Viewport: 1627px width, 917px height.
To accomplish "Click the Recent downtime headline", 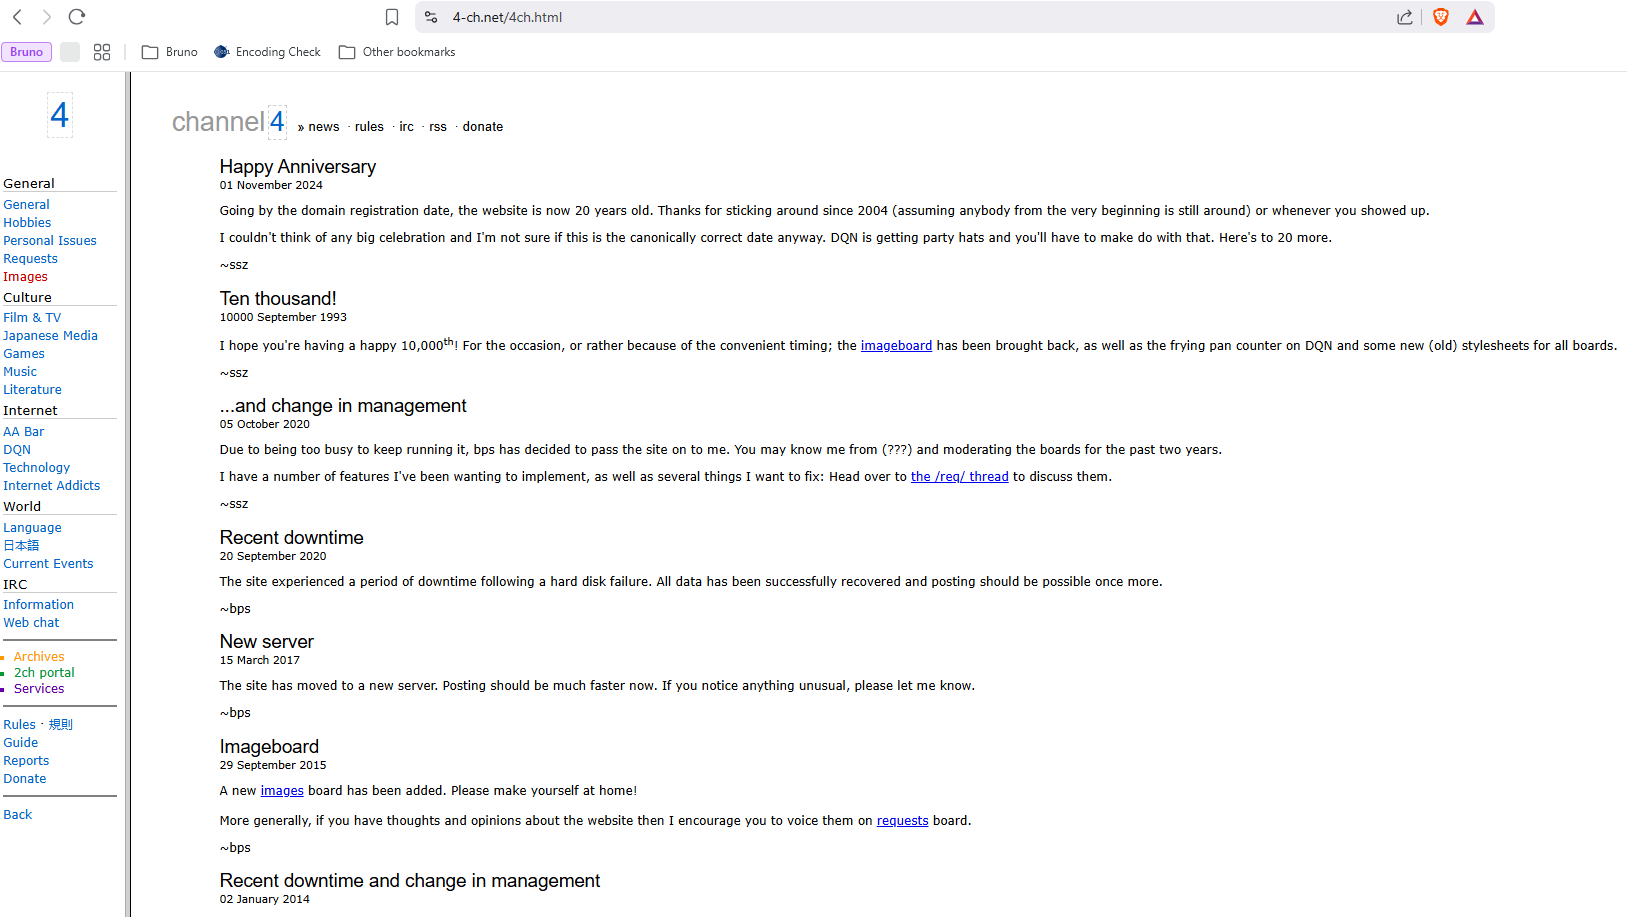I will coord(292,538).
